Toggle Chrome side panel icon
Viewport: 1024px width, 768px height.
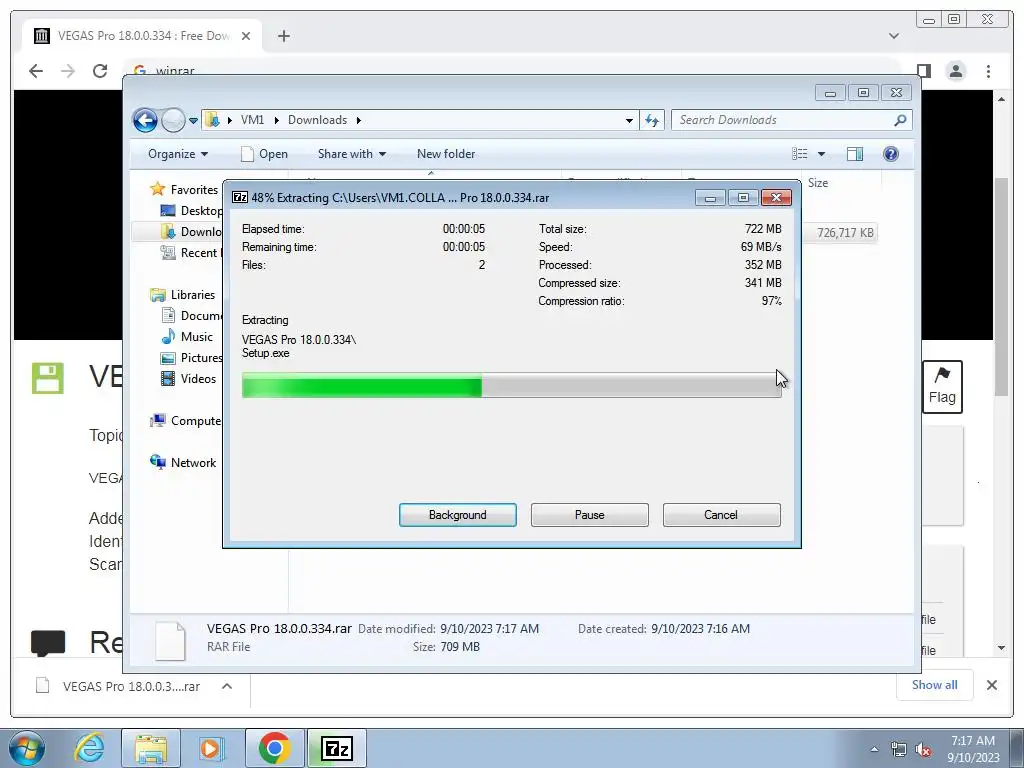923,71
